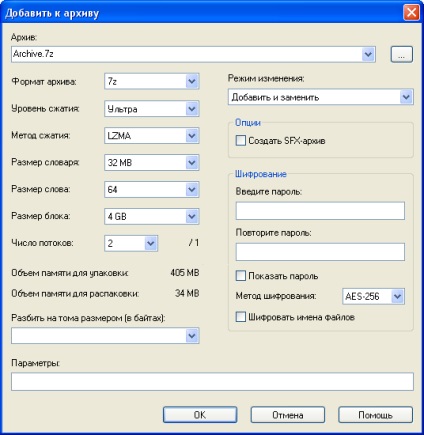Click the Повторите пароль input field
This screenshot has width=424, height=435.
coord(320,252)
